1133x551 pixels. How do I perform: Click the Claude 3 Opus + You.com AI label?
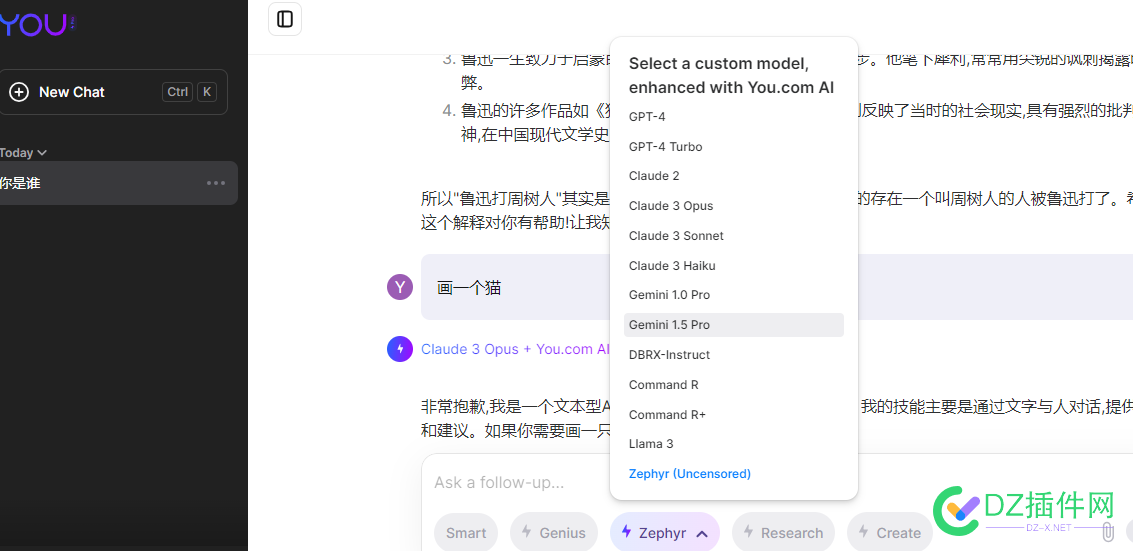[x=516, y=349]
